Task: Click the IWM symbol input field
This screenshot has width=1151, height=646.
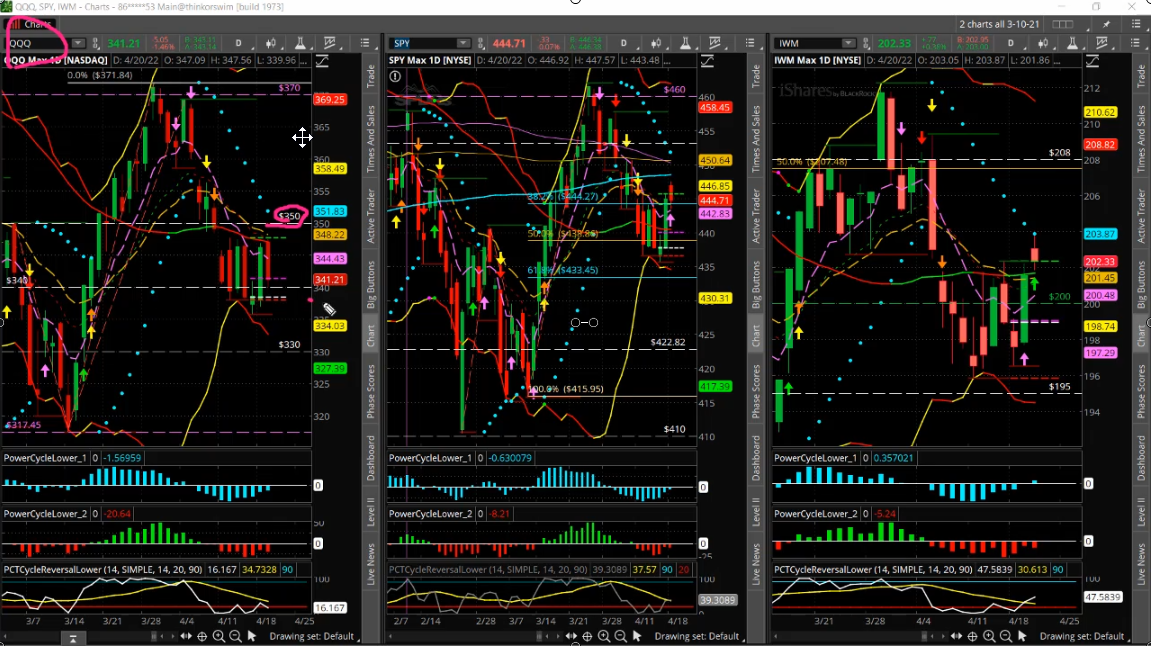Action: click(x=809, y=43)
